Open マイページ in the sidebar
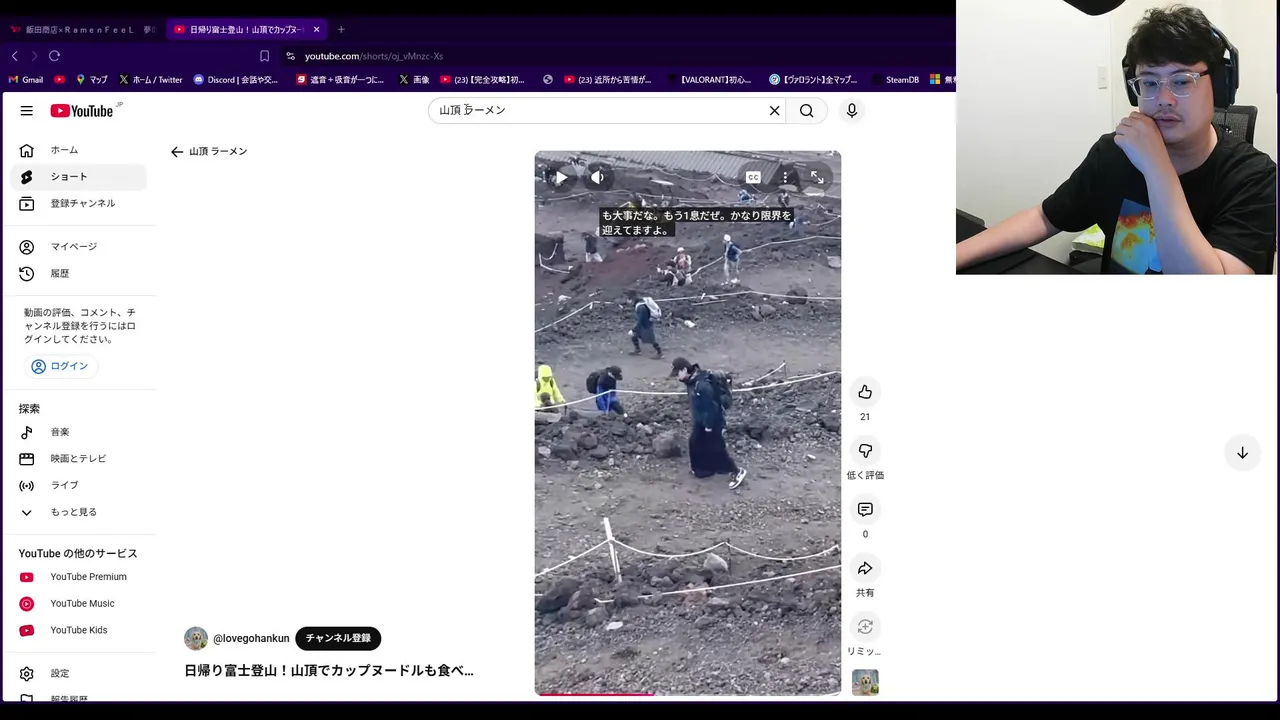Screen dimensions: 1280x720 click(79, 247)
